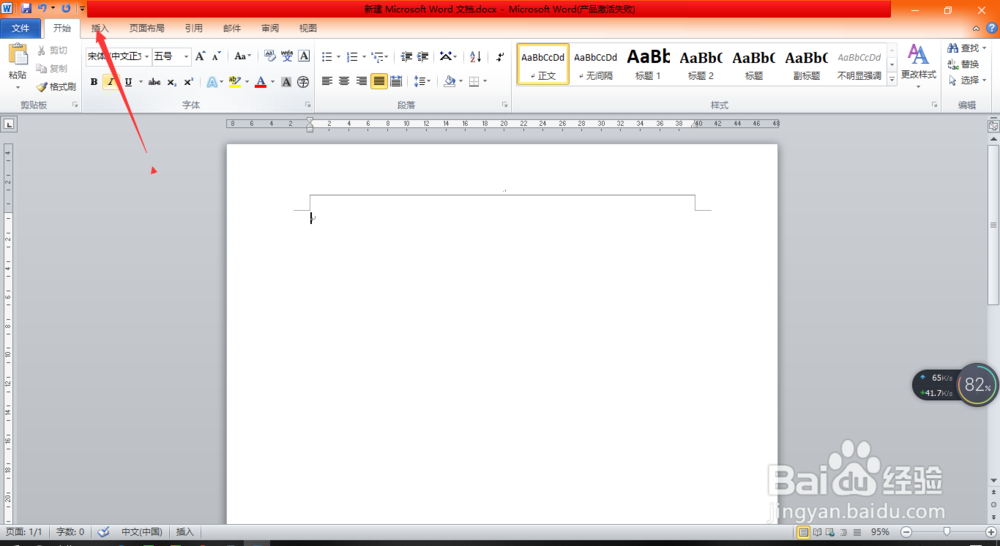Image resolution: width=1000 pixels, height=546 pixels.
Task: Click the Copy (复制) button
Action: coord(52,68)
